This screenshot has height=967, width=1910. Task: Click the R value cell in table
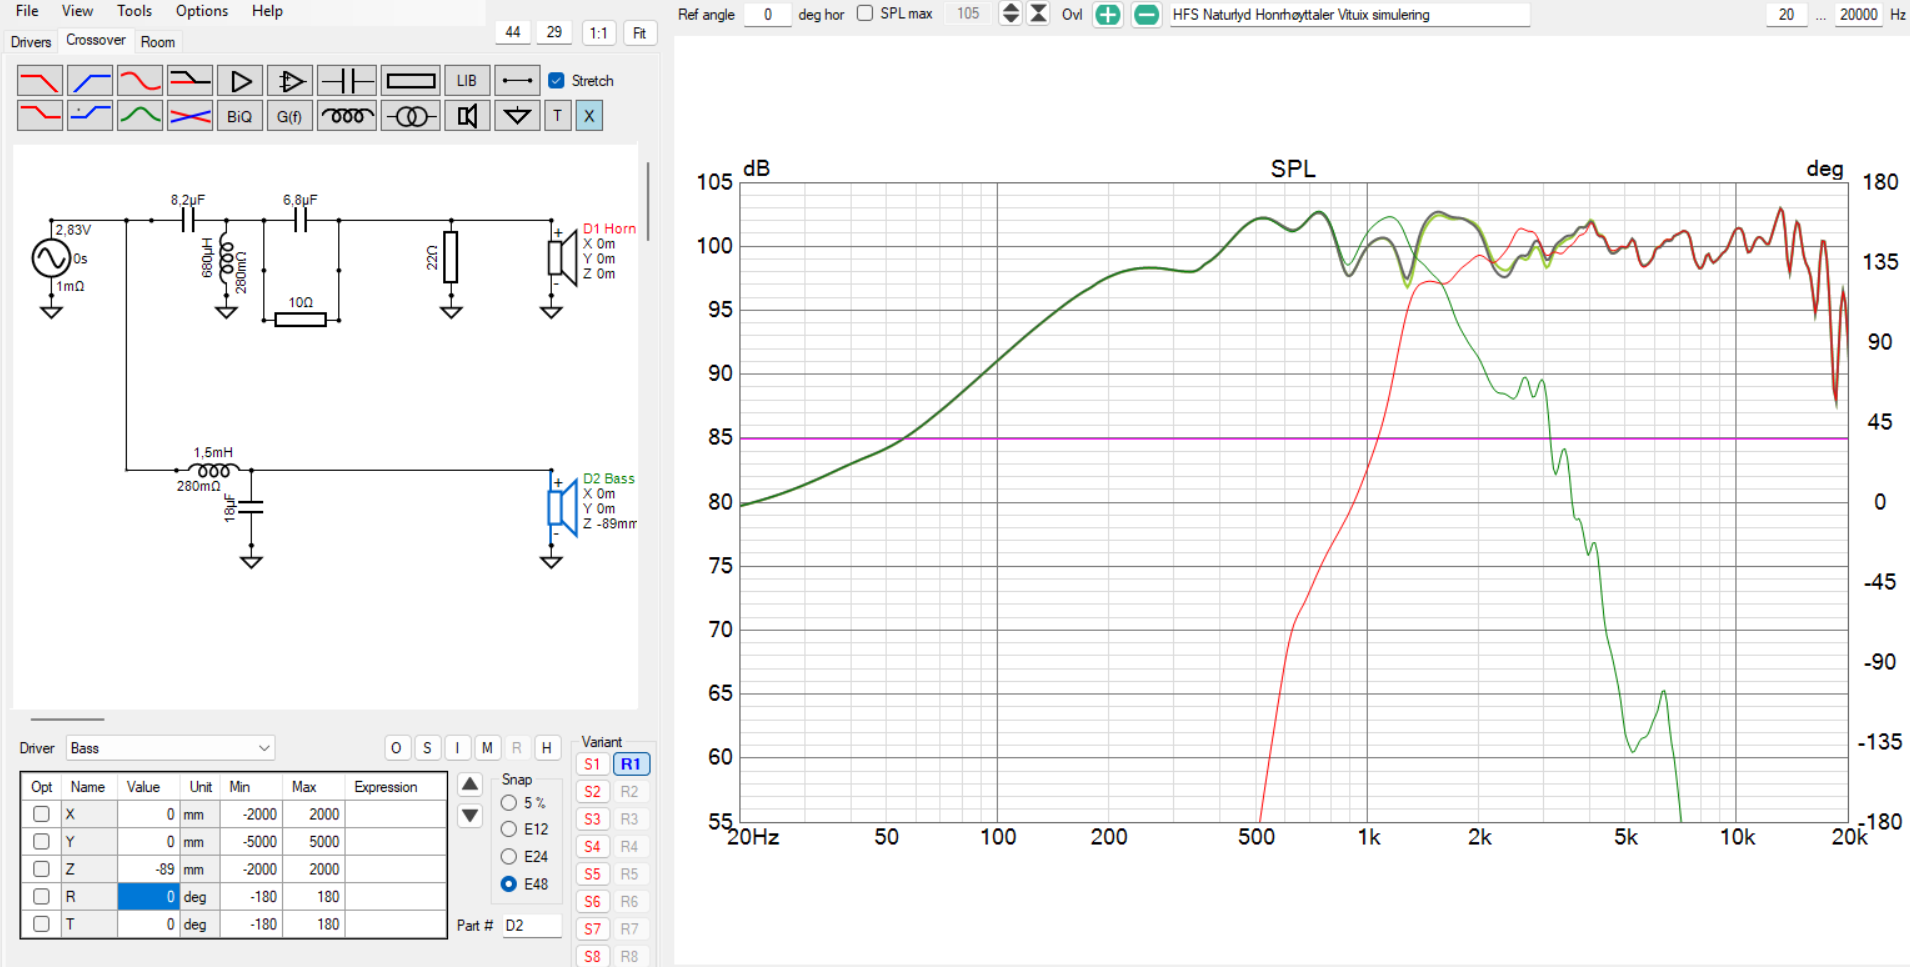(148, 896)
